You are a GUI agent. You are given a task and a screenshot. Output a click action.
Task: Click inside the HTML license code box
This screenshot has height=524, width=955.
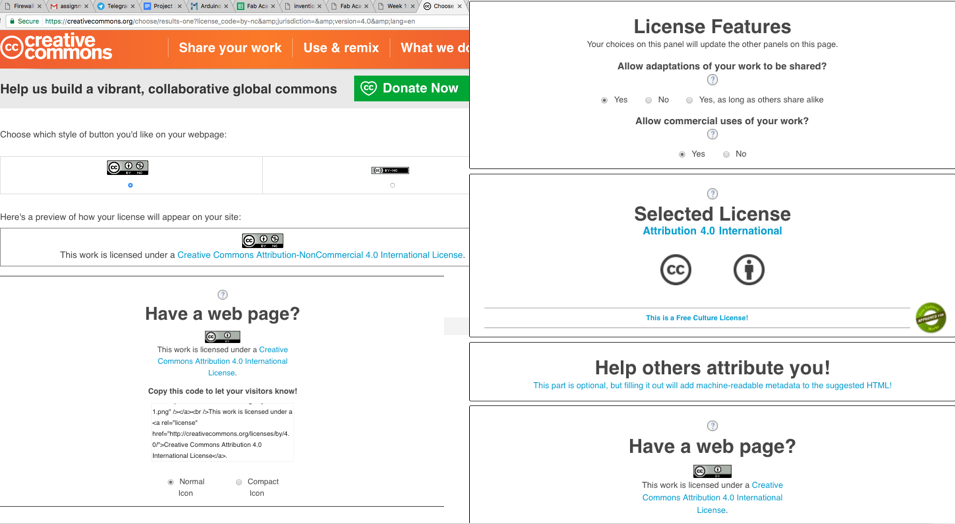pyautogui.click(x=222, y=433)
